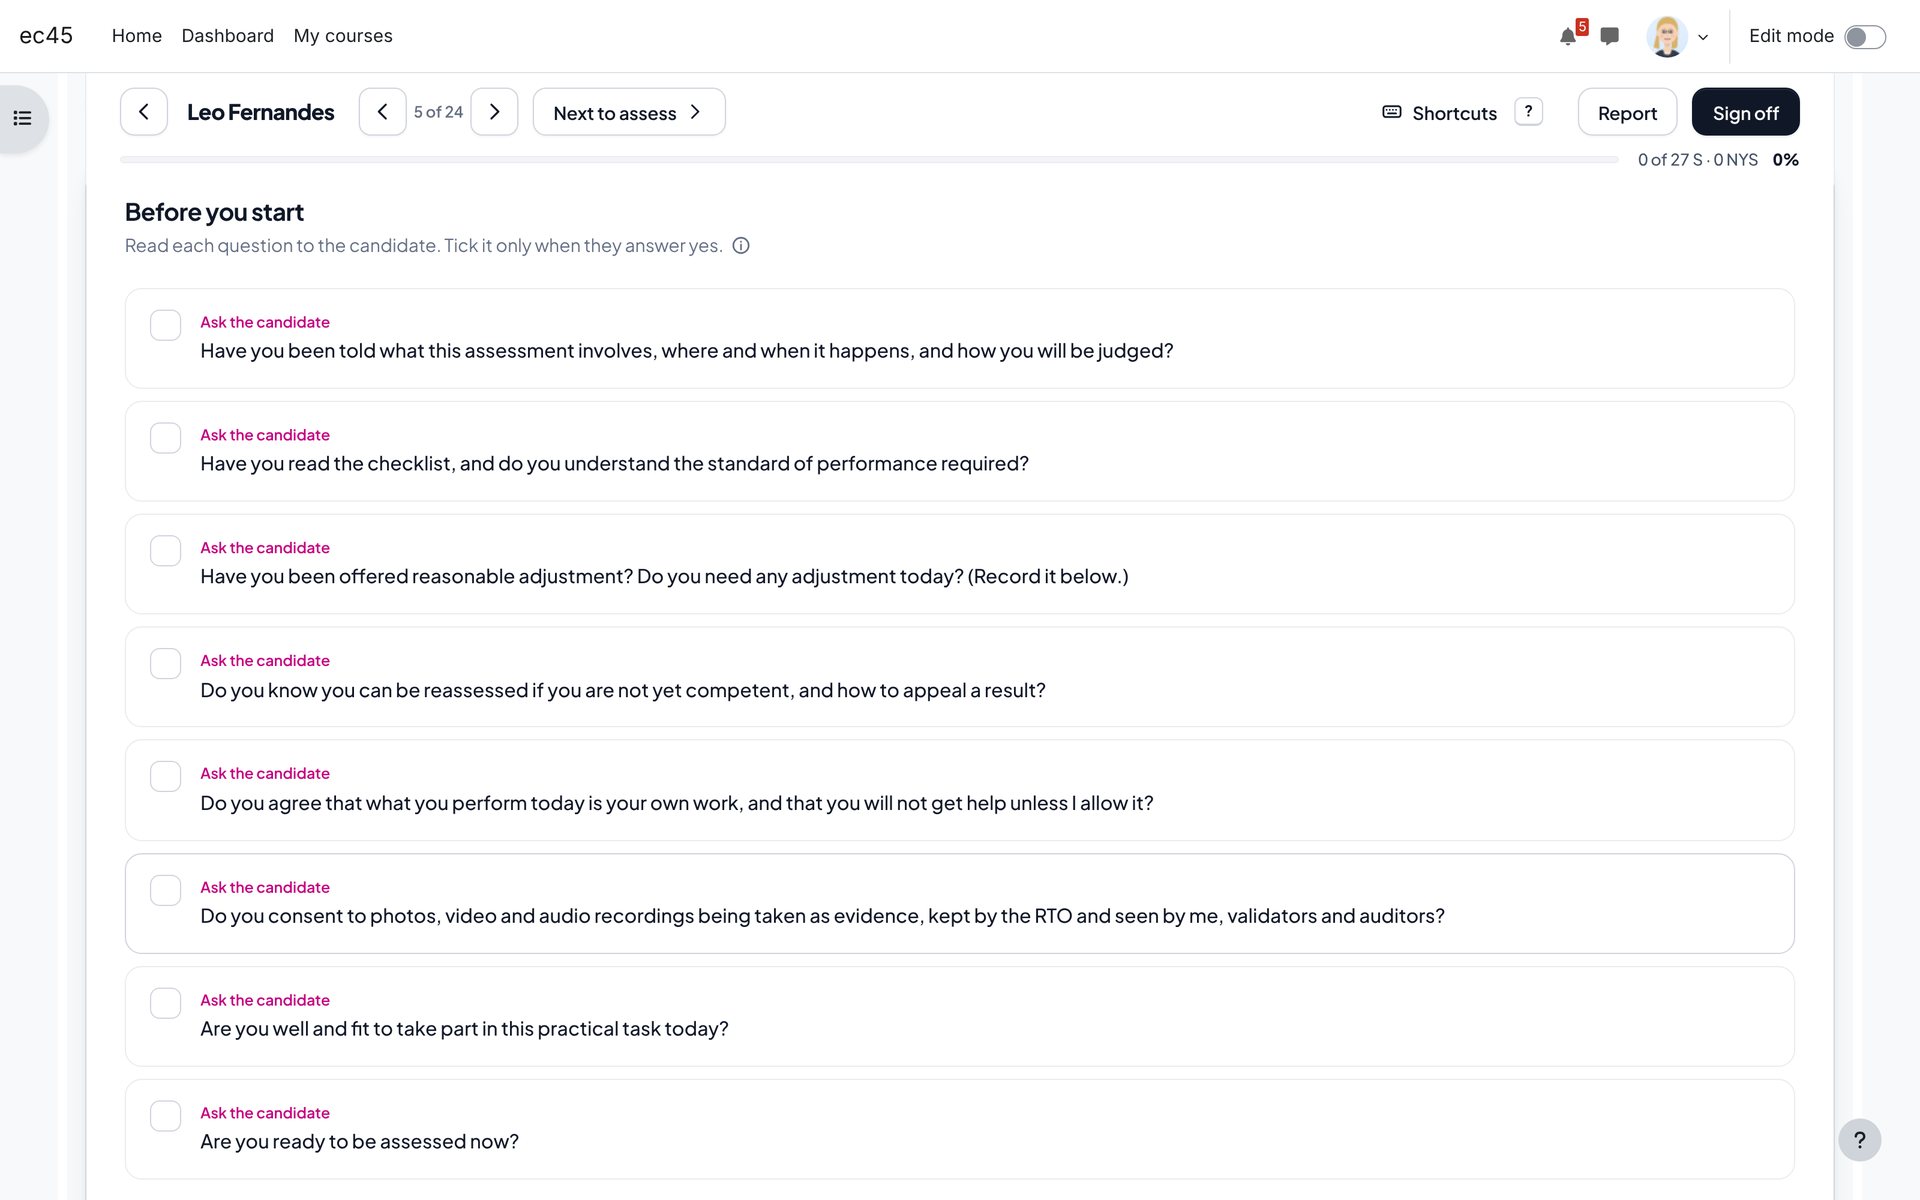Open My courses menu item
The height and width of the screenshot is (1200, 1920).
click(343, 36)
